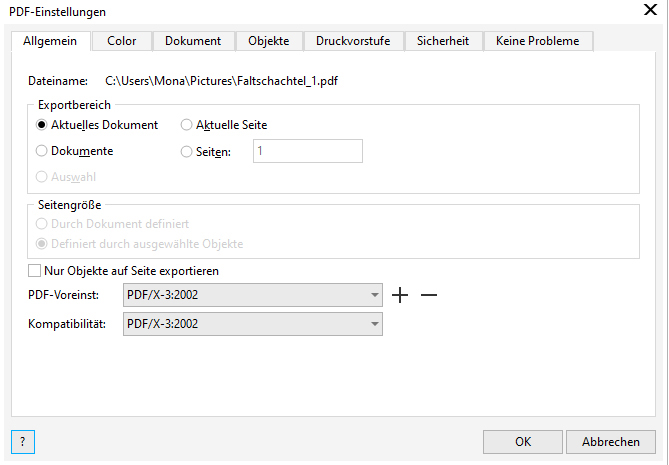Select the Aktuelles Dokument radio button

click(42, 125)
